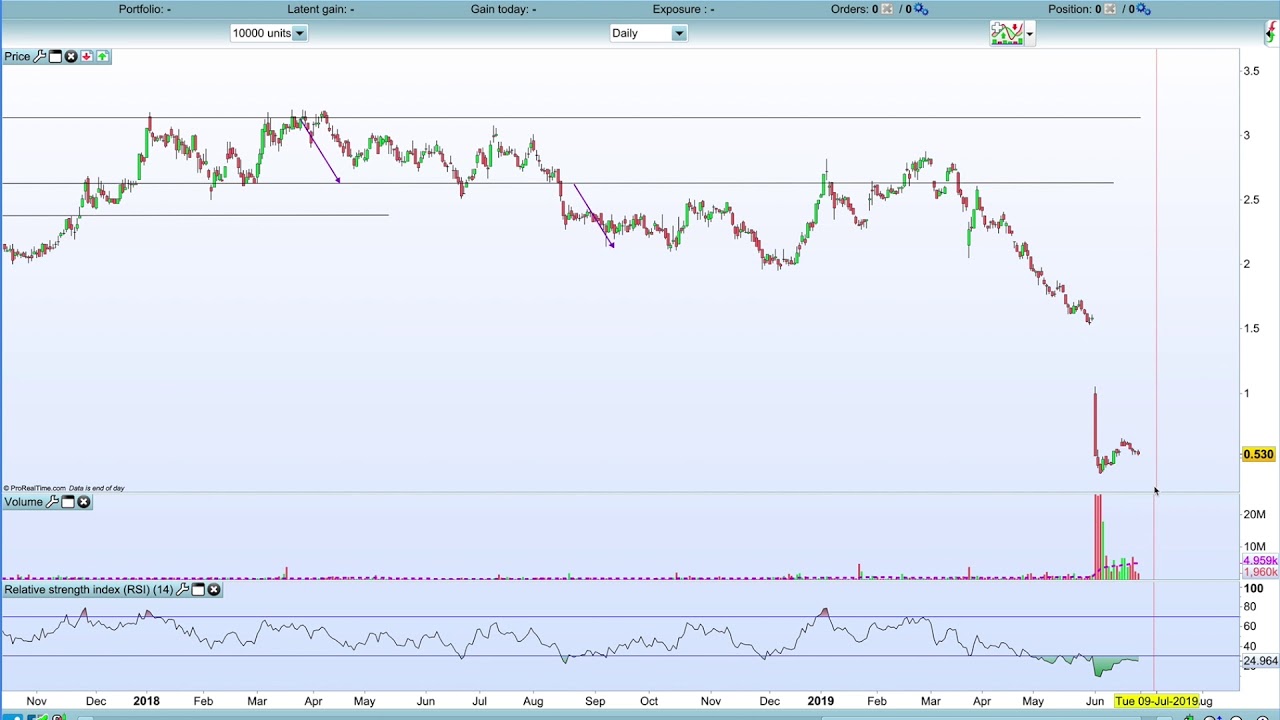Remove the Price panel with X icon
1280x720 pixels.
(71, 57)
